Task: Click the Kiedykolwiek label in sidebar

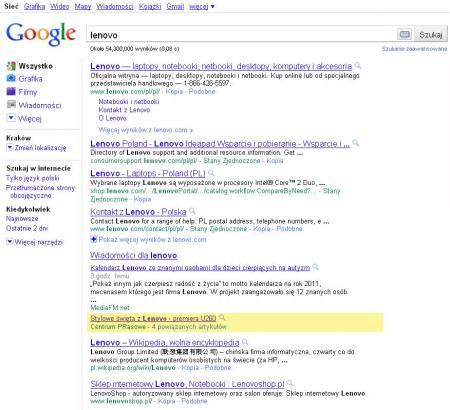Action: tap(28, 209)
